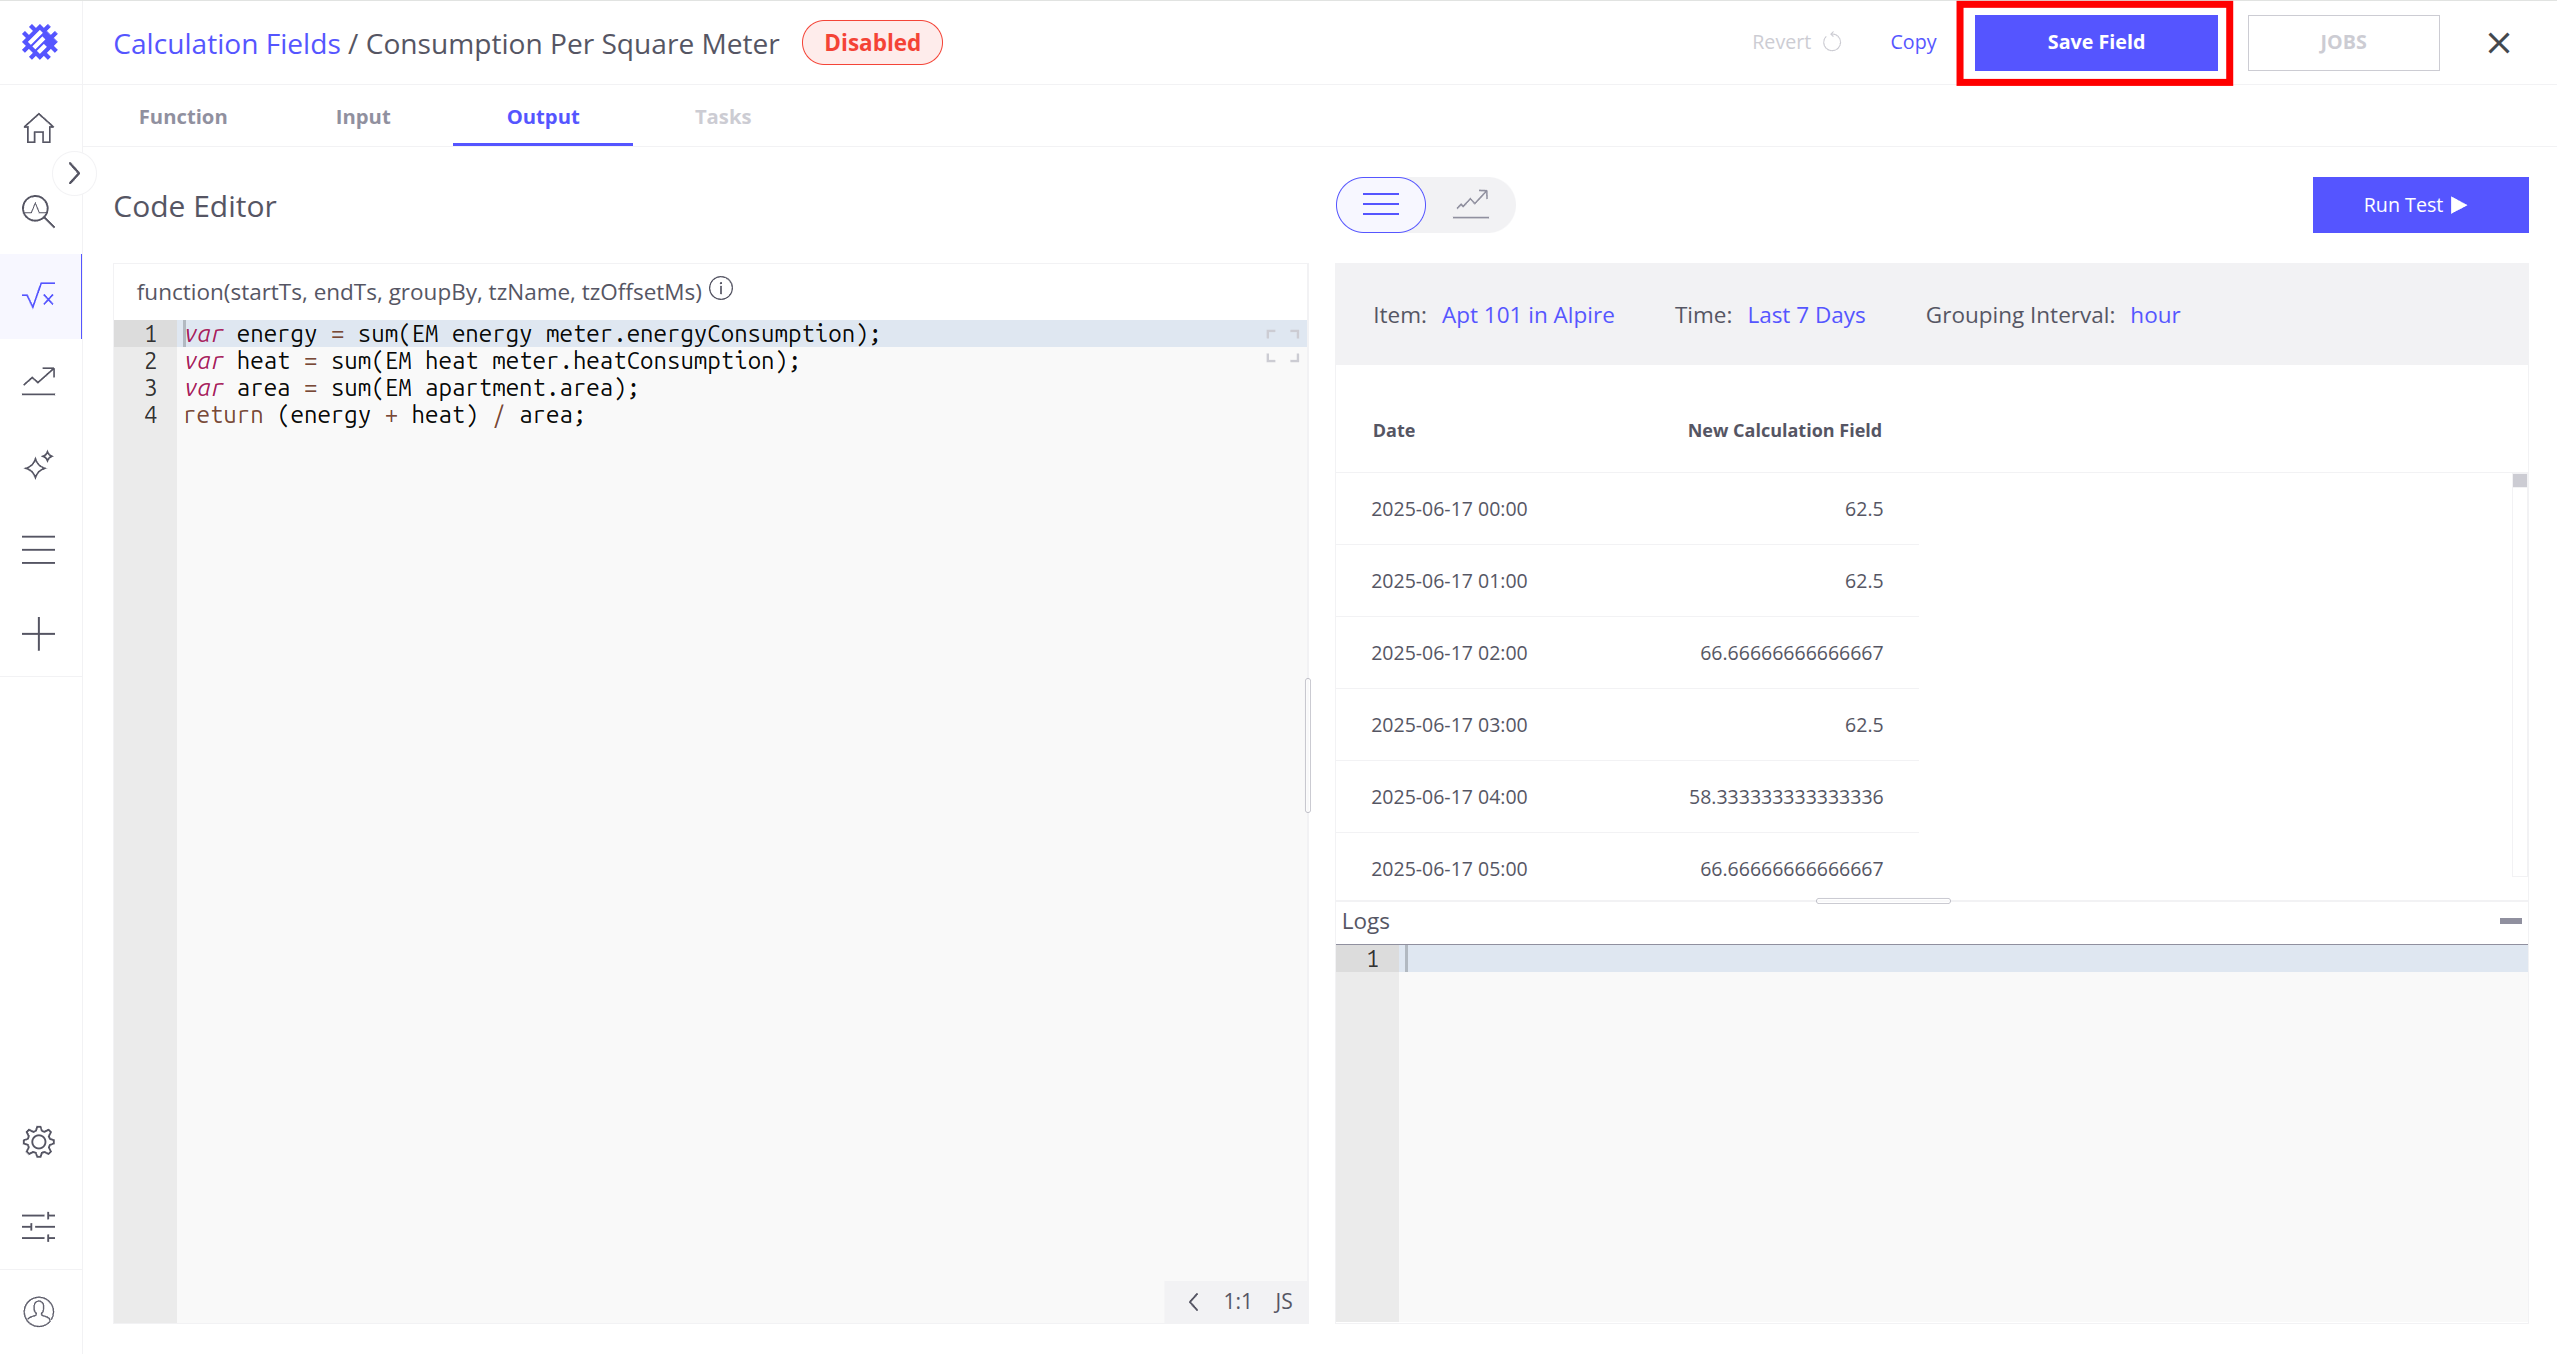Open the trend chart sidebar icon
Image resolution: width=2557 pixels, height=1354 pixels.
tap(39, 381)
